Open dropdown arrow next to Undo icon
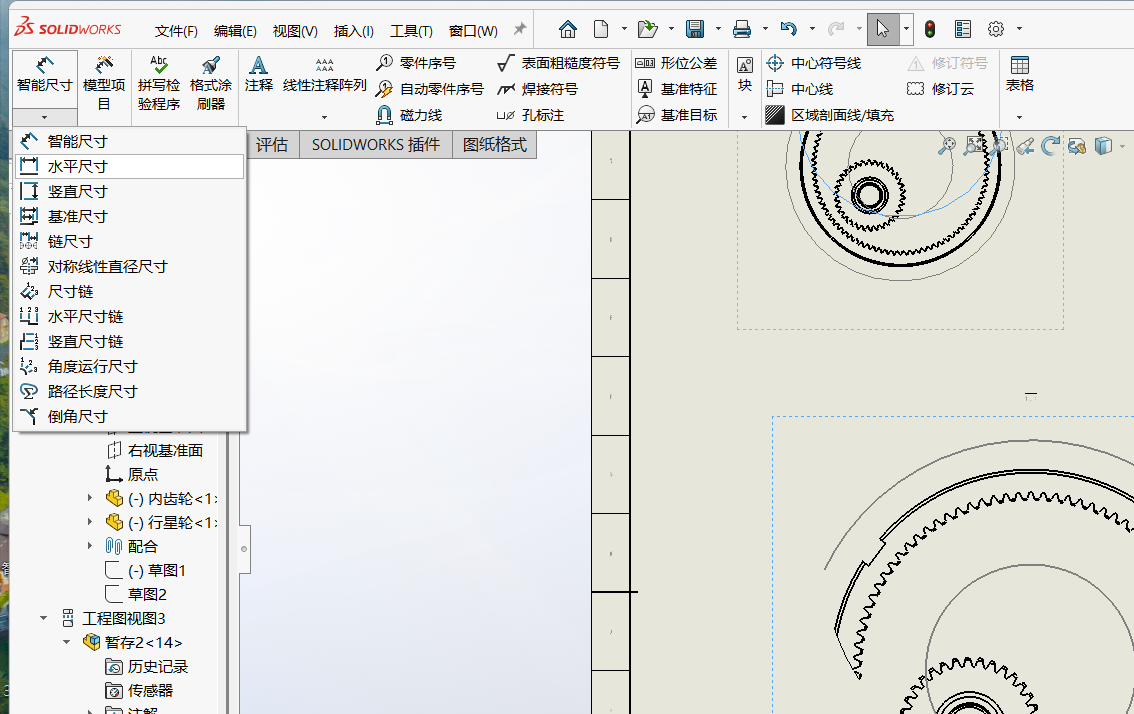The image size is (1134, 714). [x=812, y=29]
